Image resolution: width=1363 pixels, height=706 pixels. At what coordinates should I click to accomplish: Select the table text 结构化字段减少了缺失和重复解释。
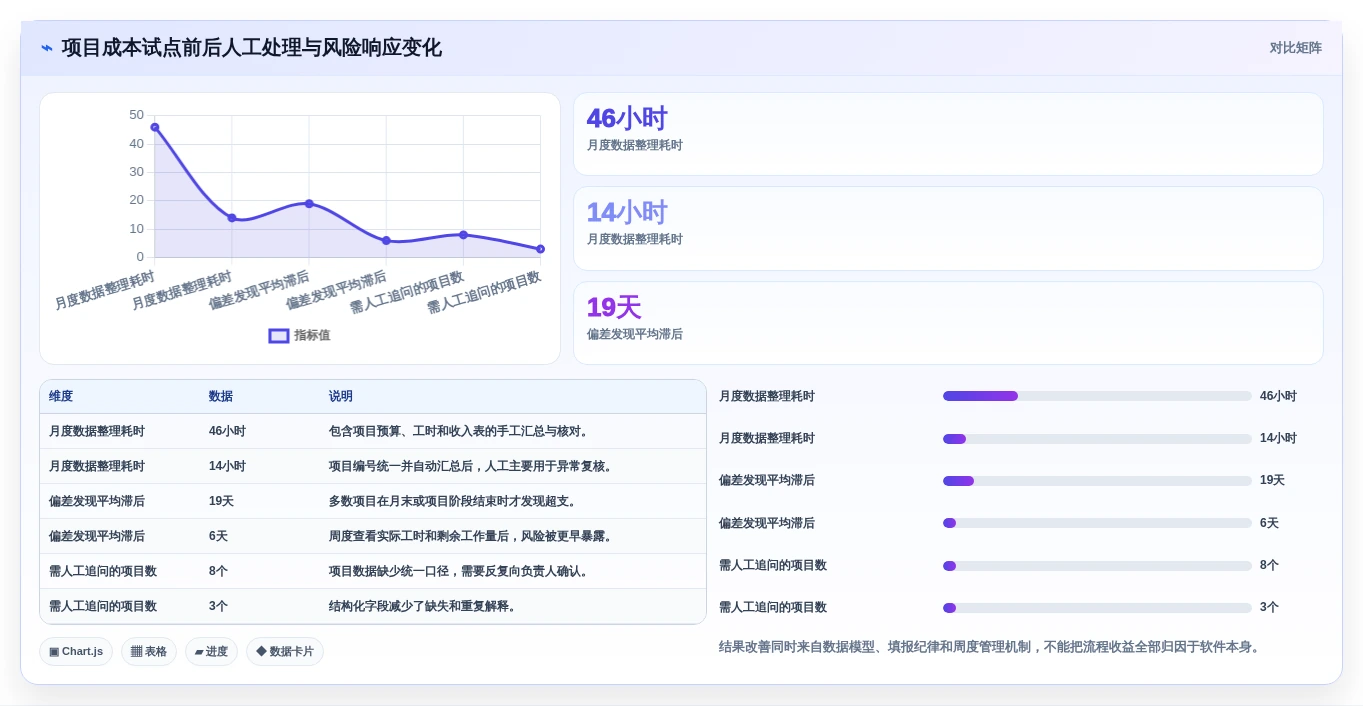(x=425, y=607)
